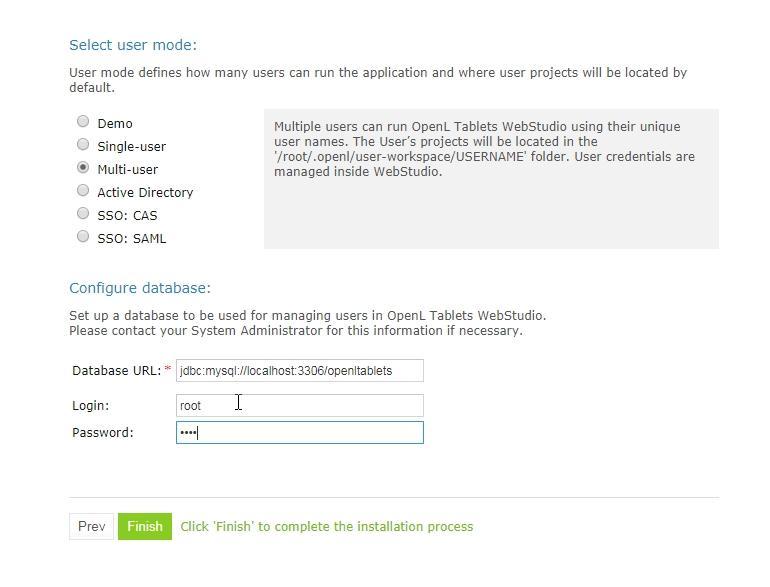This screenshot has height=587, width=770.
Task: Click the Finish button
Action: 145,527
